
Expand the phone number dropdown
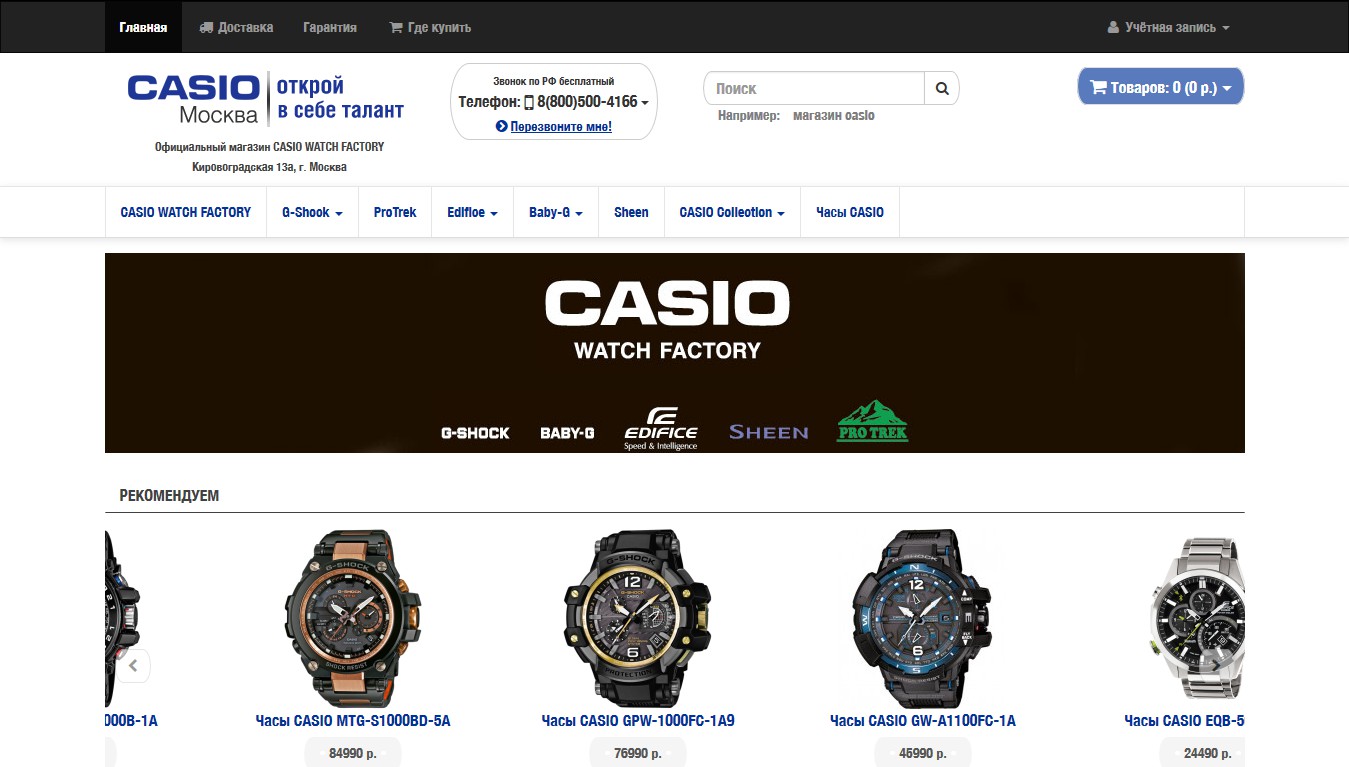553,102
